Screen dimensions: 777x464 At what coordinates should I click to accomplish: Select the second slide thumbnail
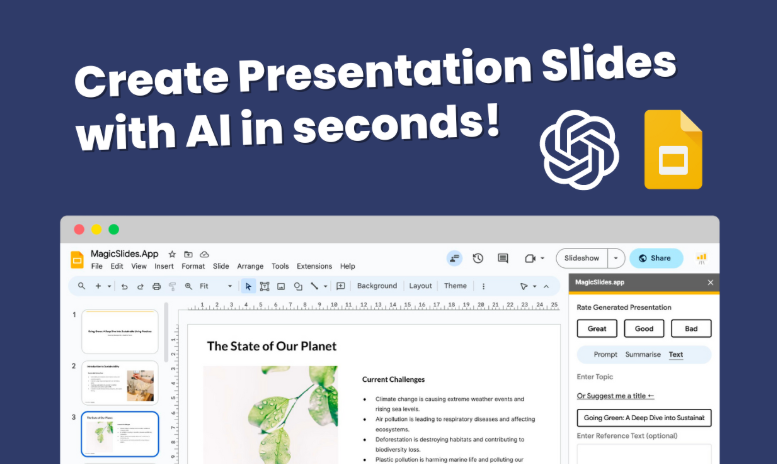tap(119, 381)
